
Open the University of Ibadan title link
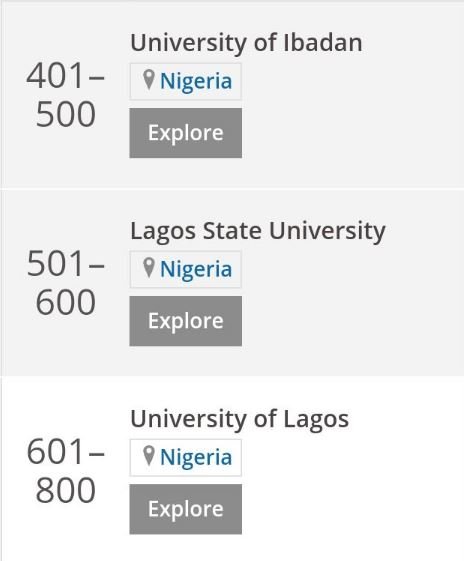[x=246, y=43]
